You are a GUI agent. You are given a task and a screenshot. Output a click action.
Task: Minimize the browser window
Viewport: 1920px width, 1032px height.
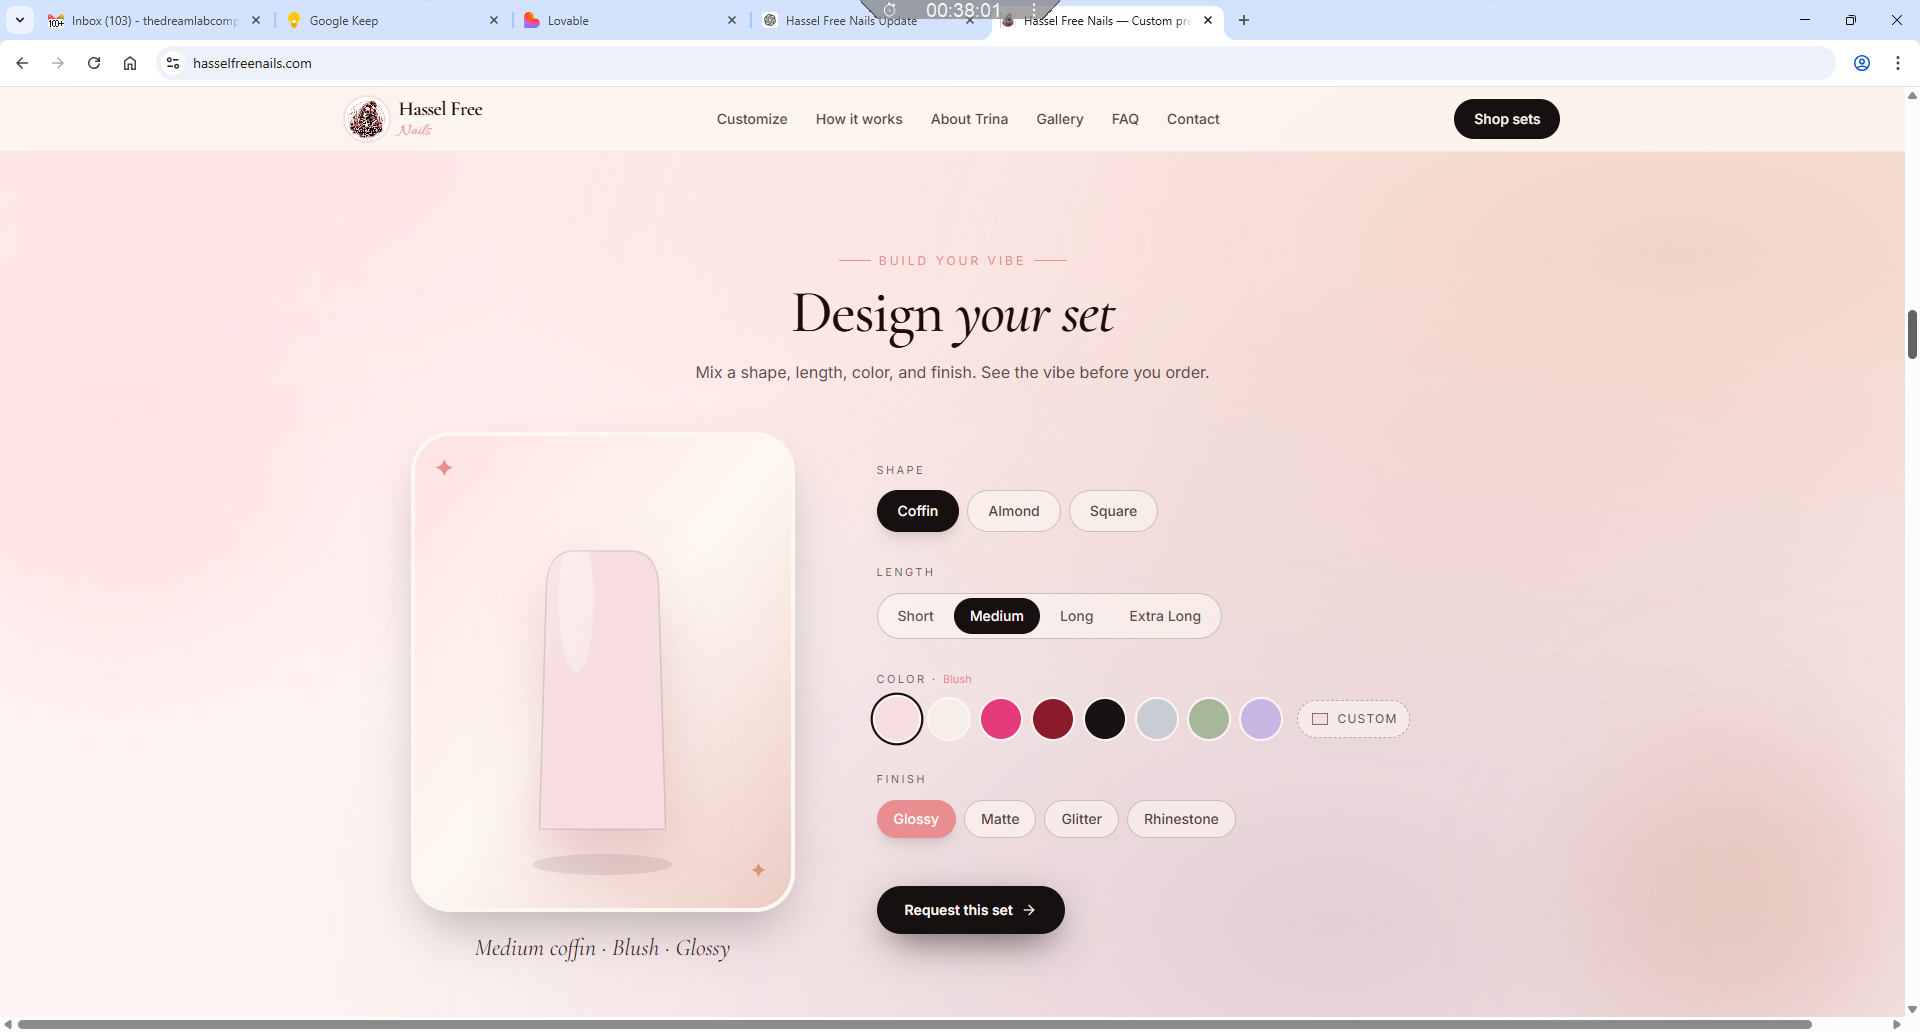click(x=1805, y=20)
